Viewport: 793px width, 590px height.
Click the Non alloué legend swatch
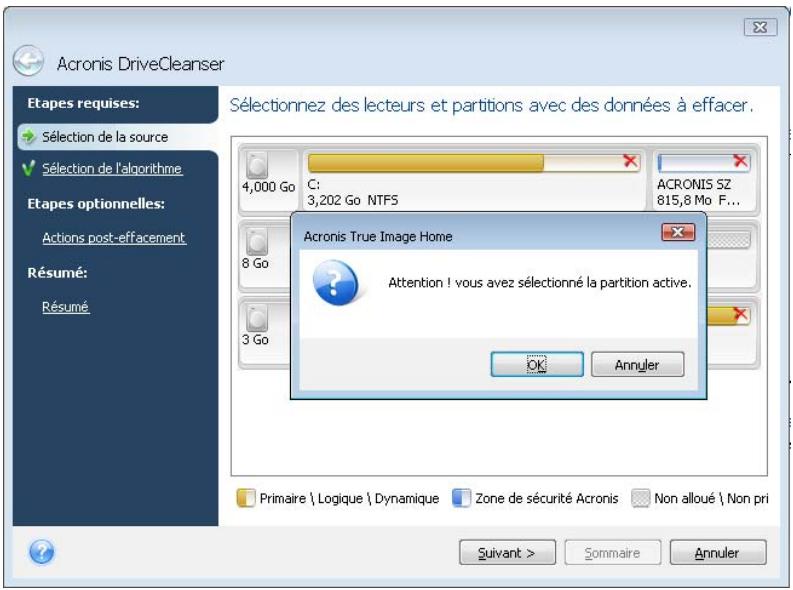coord(640,498)
